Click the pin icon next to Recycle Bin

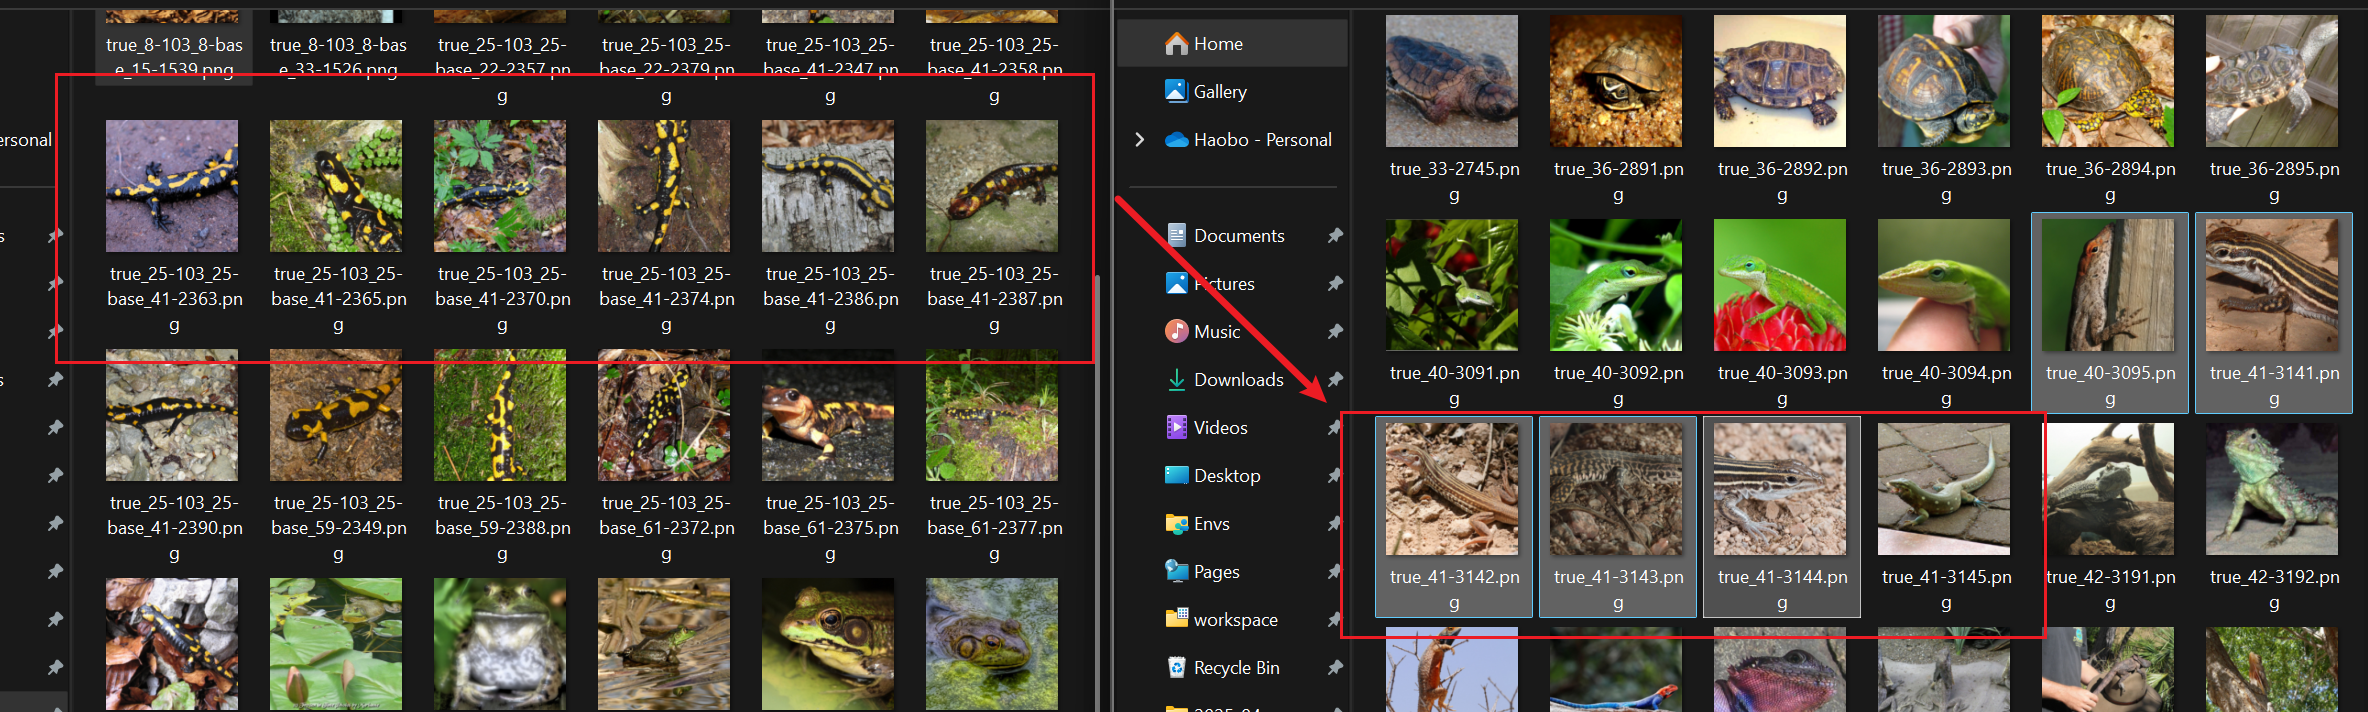coord(1334,668)
